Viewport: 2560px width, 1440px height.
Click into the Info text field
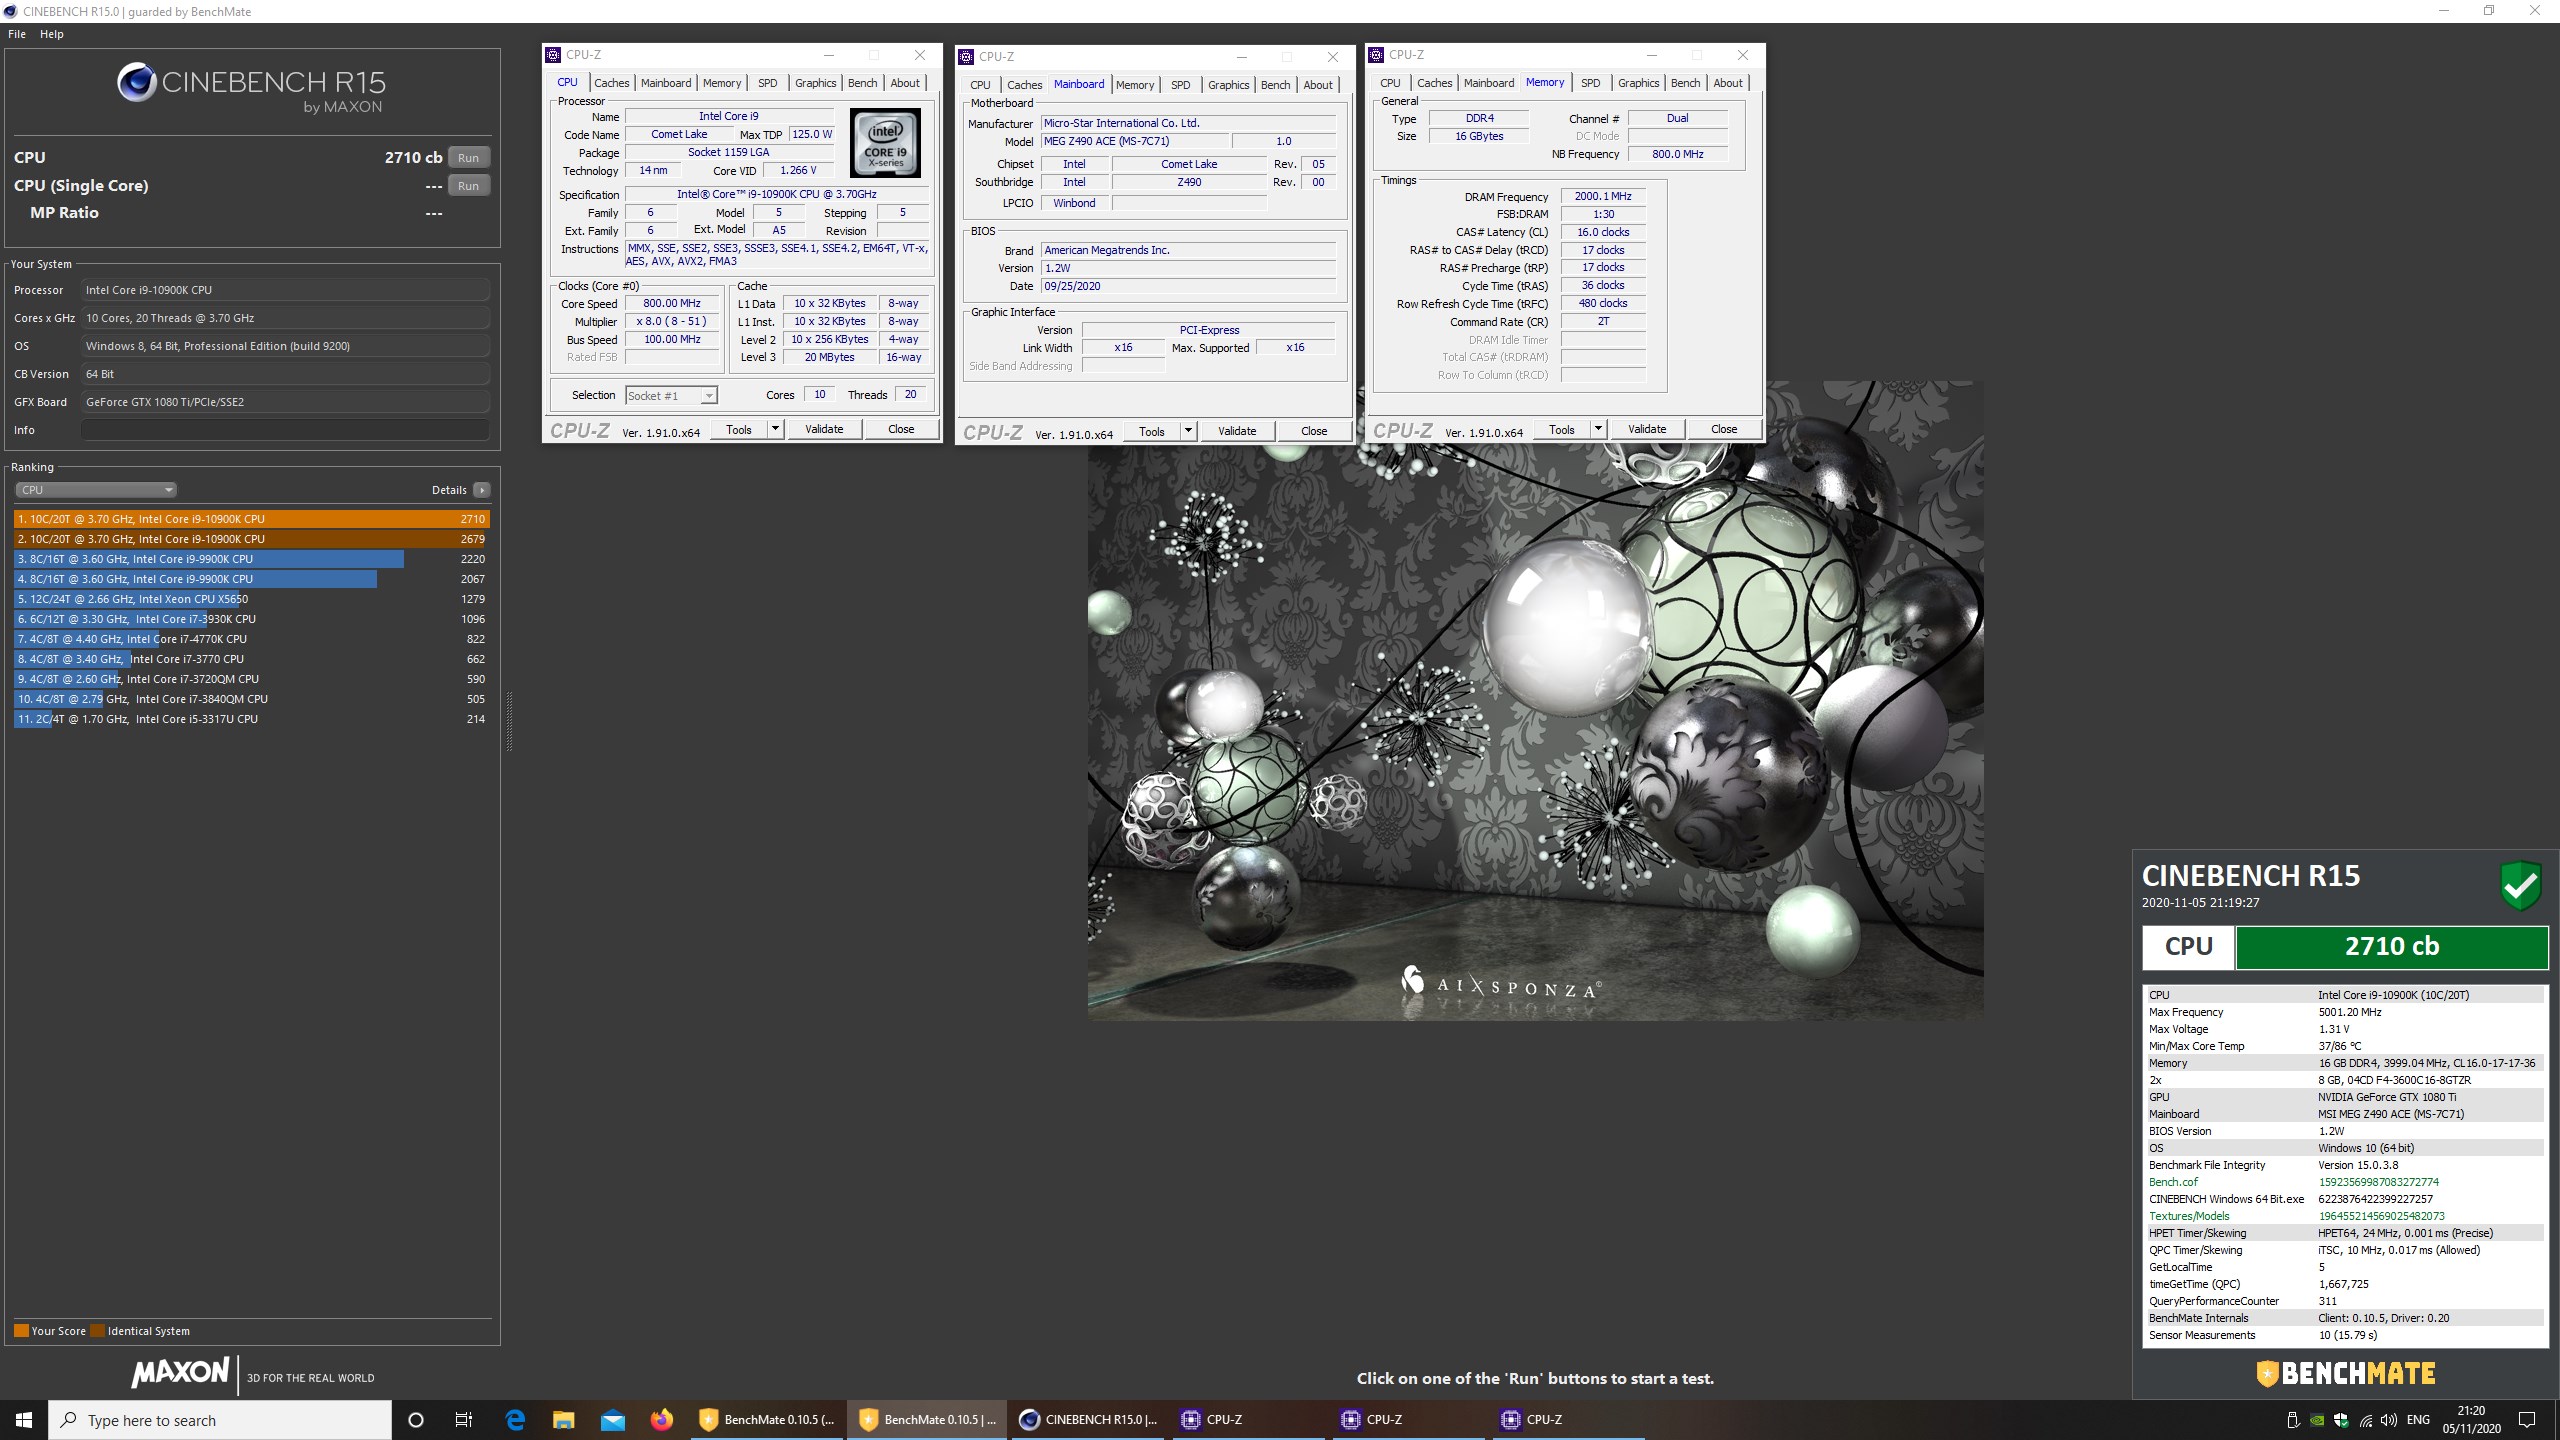tap(285, 430)
